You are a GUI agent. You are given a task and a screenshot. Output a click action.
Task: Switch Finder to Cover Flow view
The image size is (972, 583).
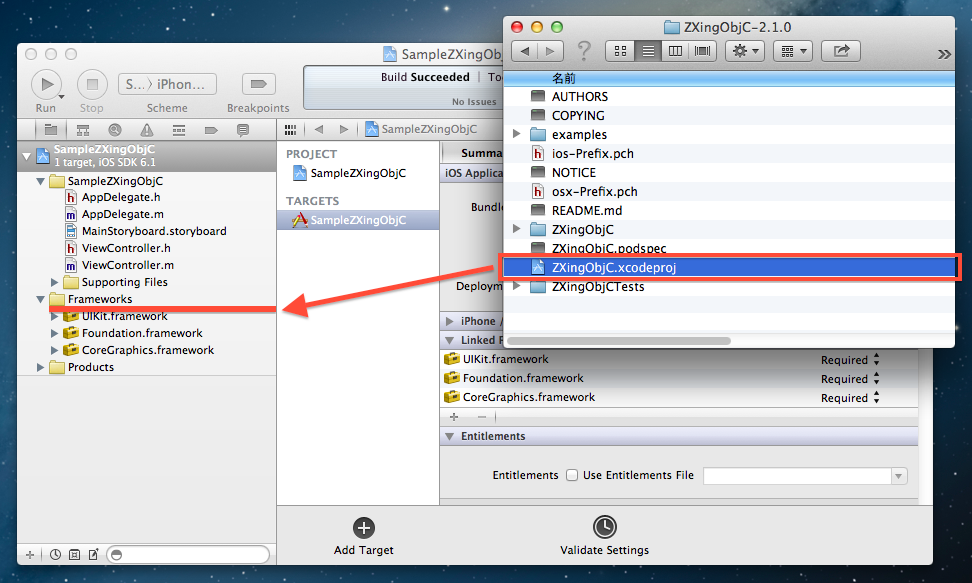coord(702,51)
